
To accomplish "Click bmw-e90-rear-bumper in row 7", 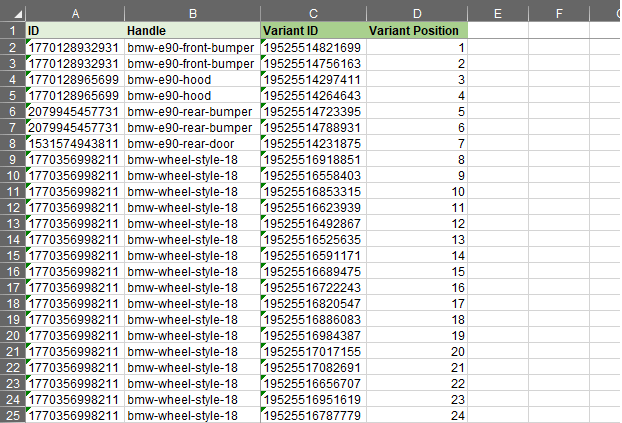I will (193, 127).
